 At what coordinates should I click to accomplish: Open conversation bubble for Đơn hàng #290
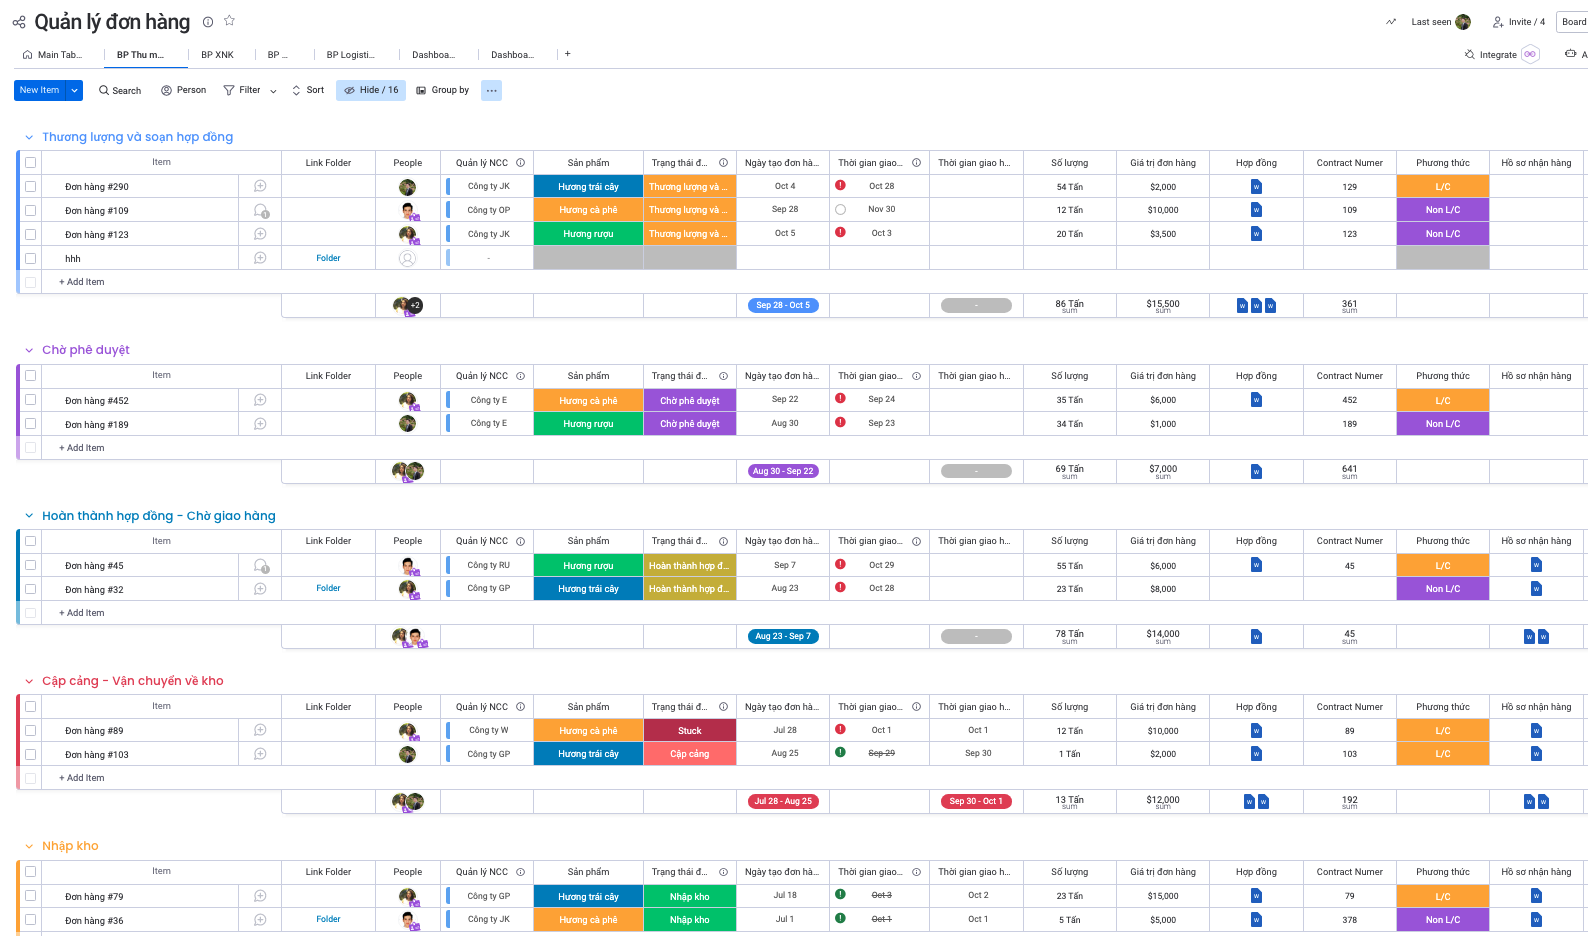[260, 186]
